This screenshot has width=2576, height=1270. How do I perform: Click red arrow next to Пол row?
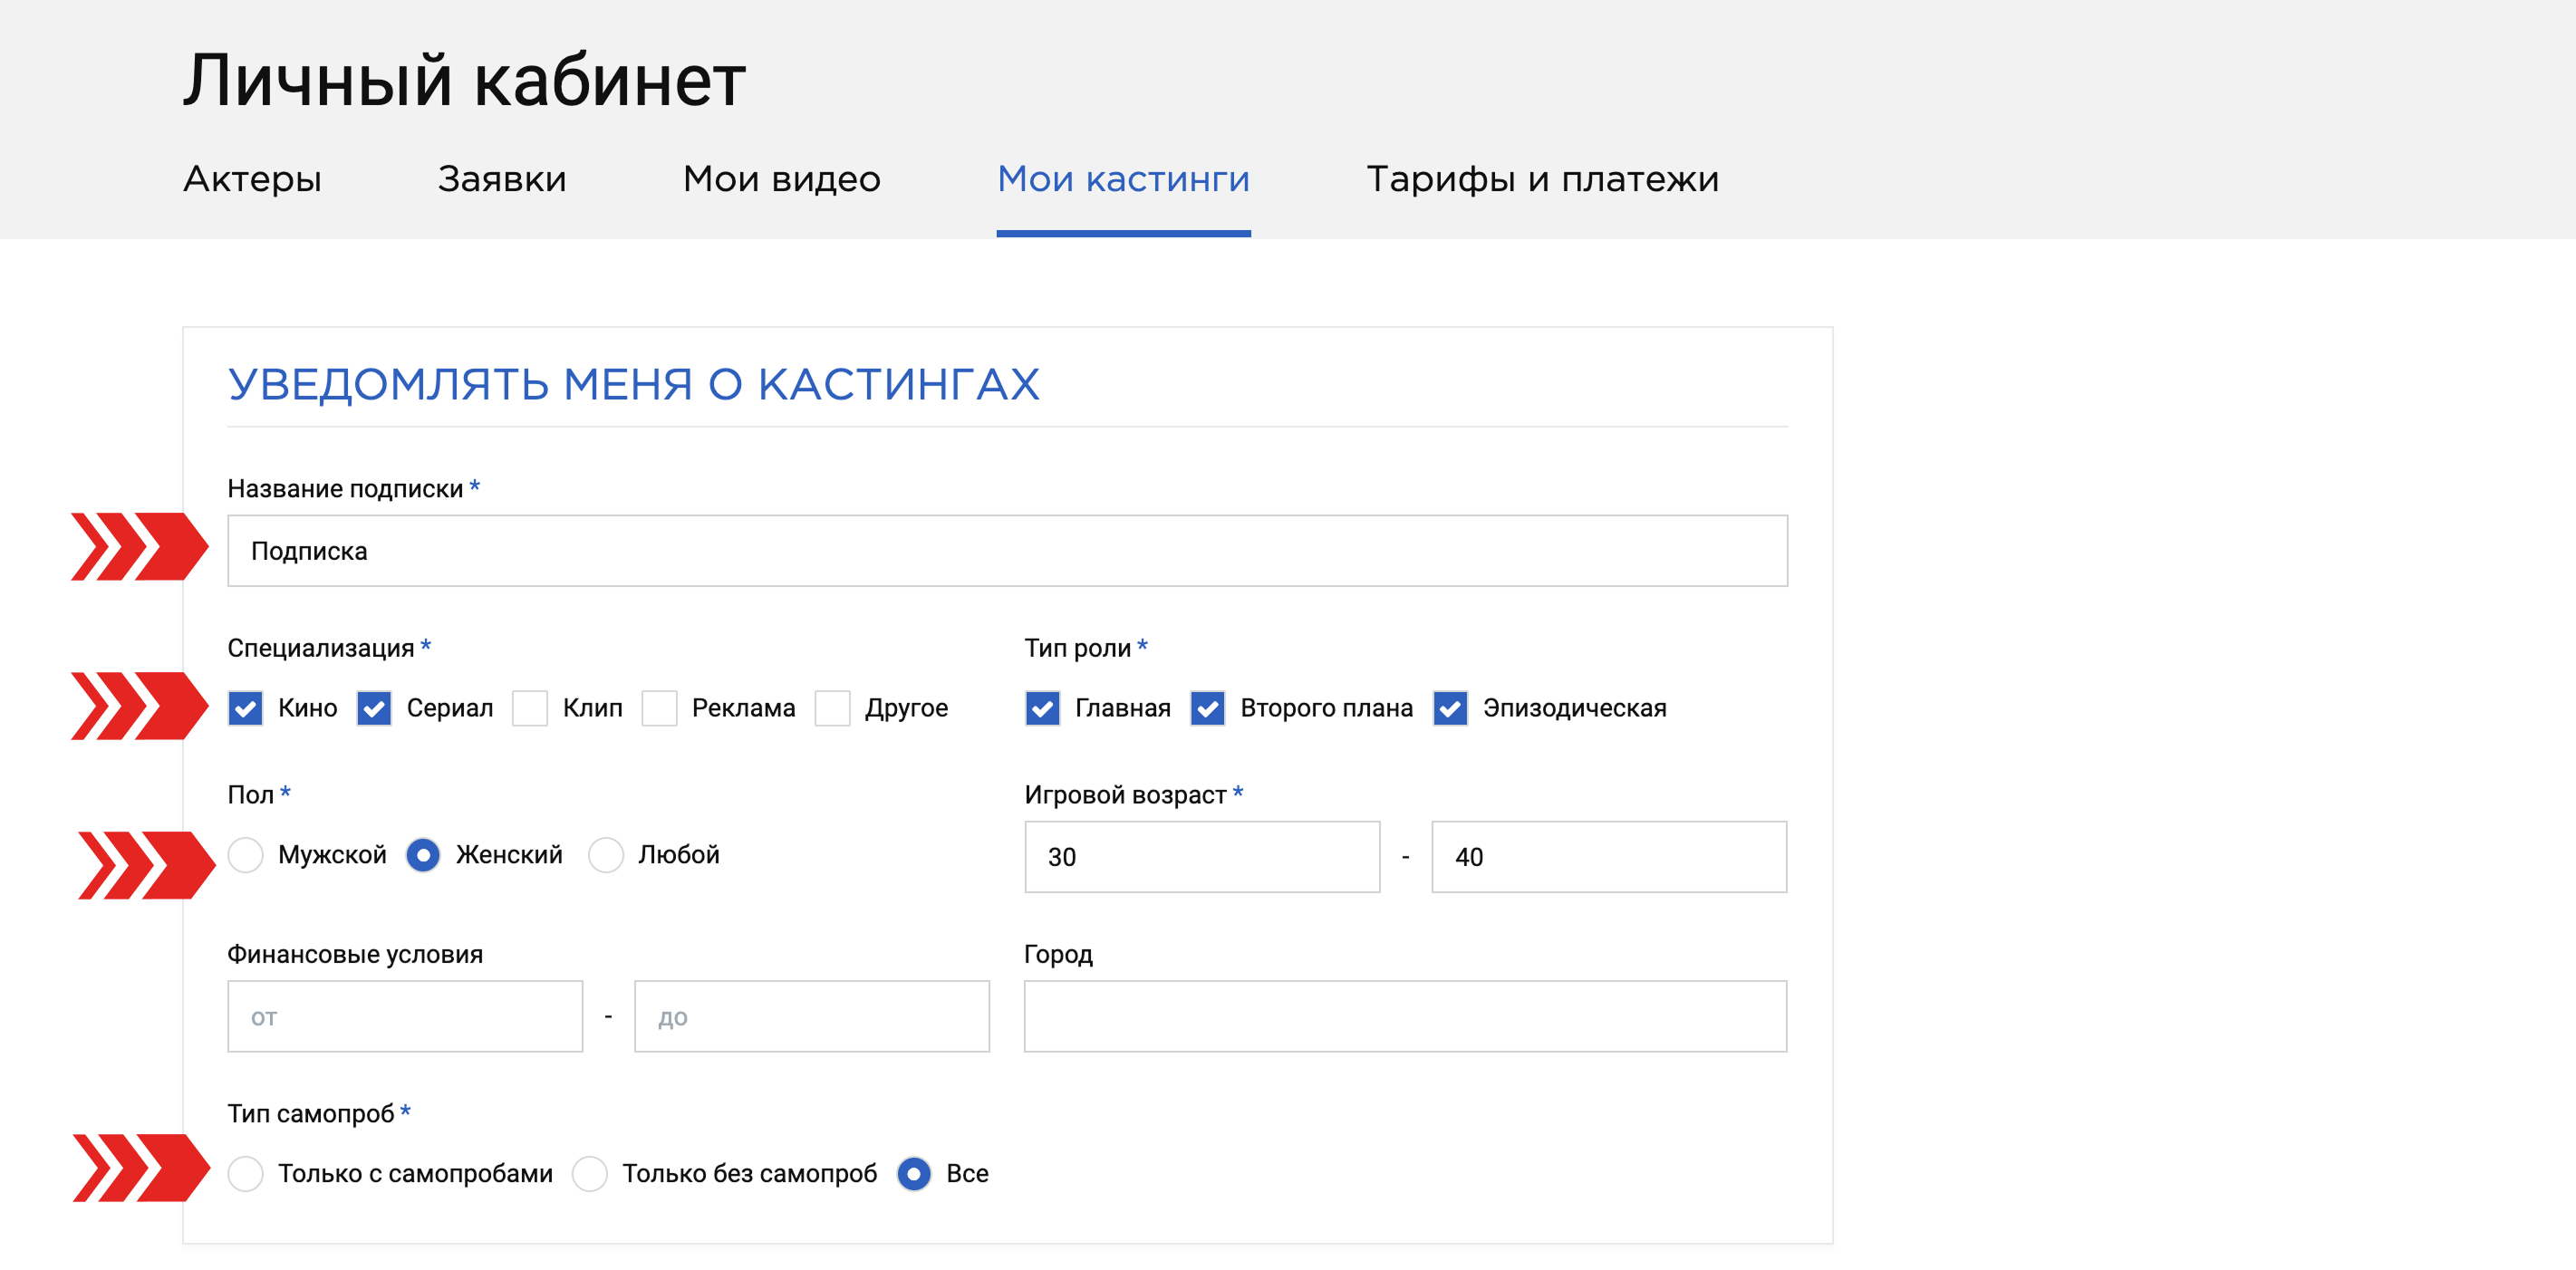(146, 865)
